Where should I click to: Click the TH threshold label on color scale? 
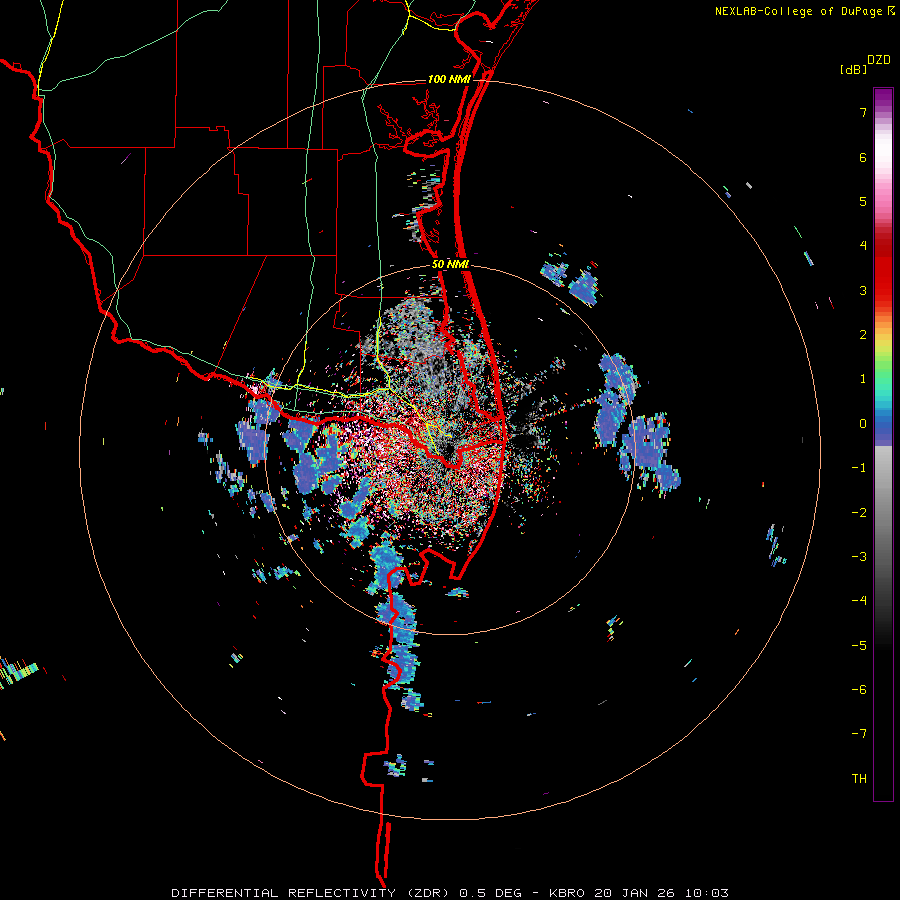point(859,779)
